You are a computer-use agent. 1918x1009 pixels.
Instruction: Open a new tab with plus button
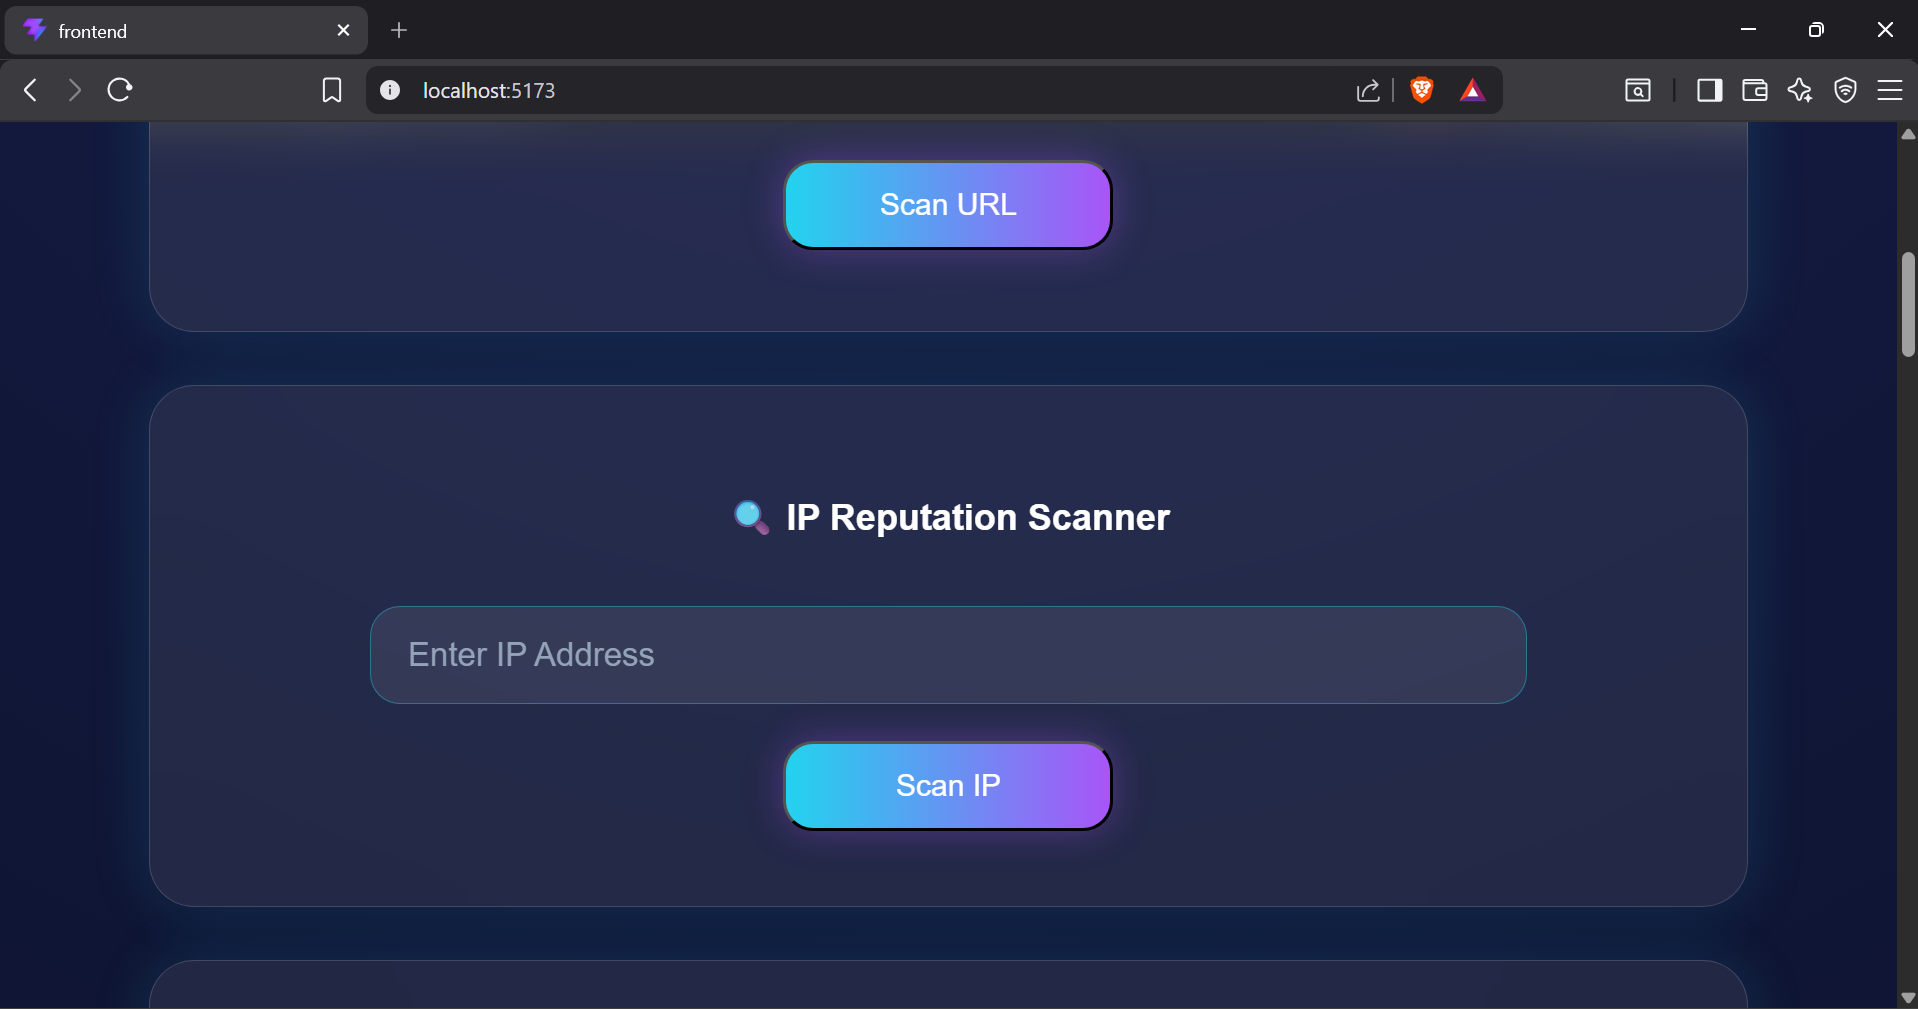[x=399, y=30]
